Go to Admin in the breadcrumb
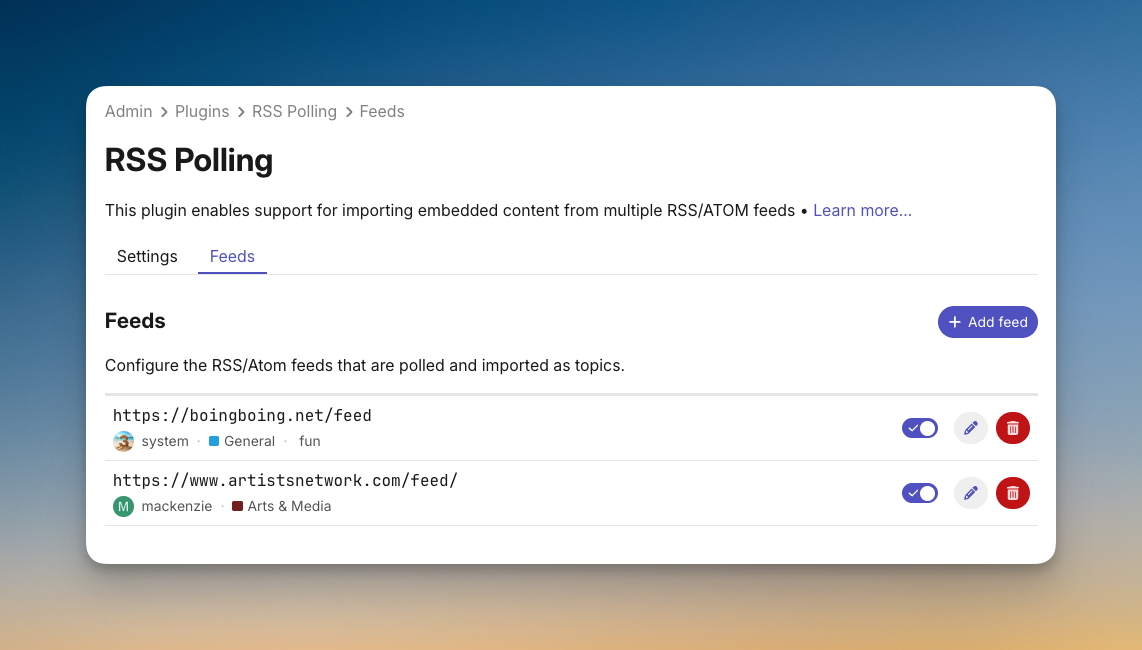This screenshot has width=1142, height=650. [x=128, y=111]
